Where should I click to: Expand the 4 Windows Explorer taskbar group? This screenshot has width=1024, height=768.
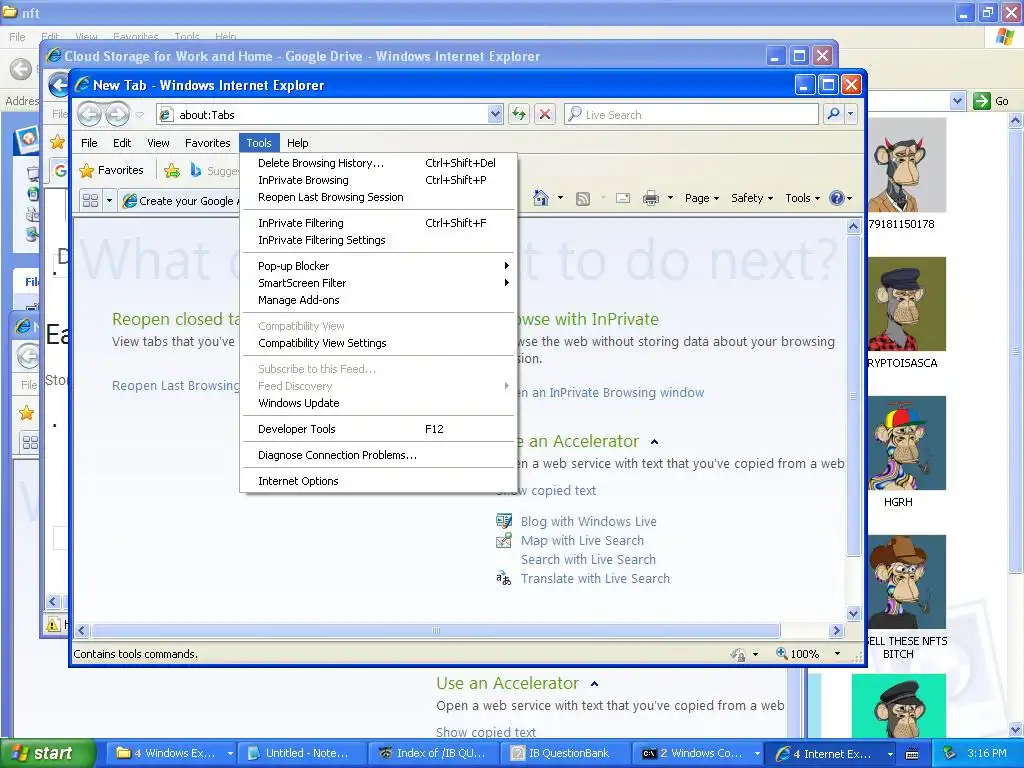pos(230,753)
